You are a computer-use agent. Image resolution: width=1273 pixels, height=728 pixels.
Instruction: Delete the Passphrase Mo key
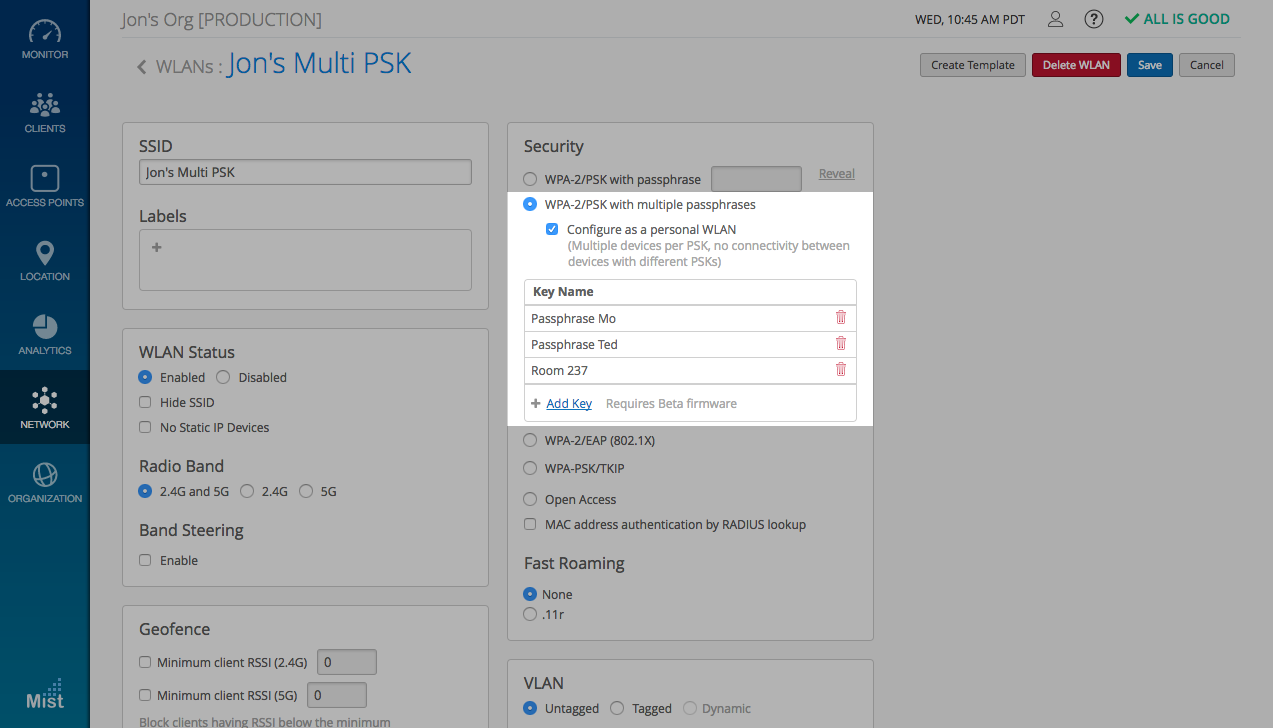coord(840,318)
